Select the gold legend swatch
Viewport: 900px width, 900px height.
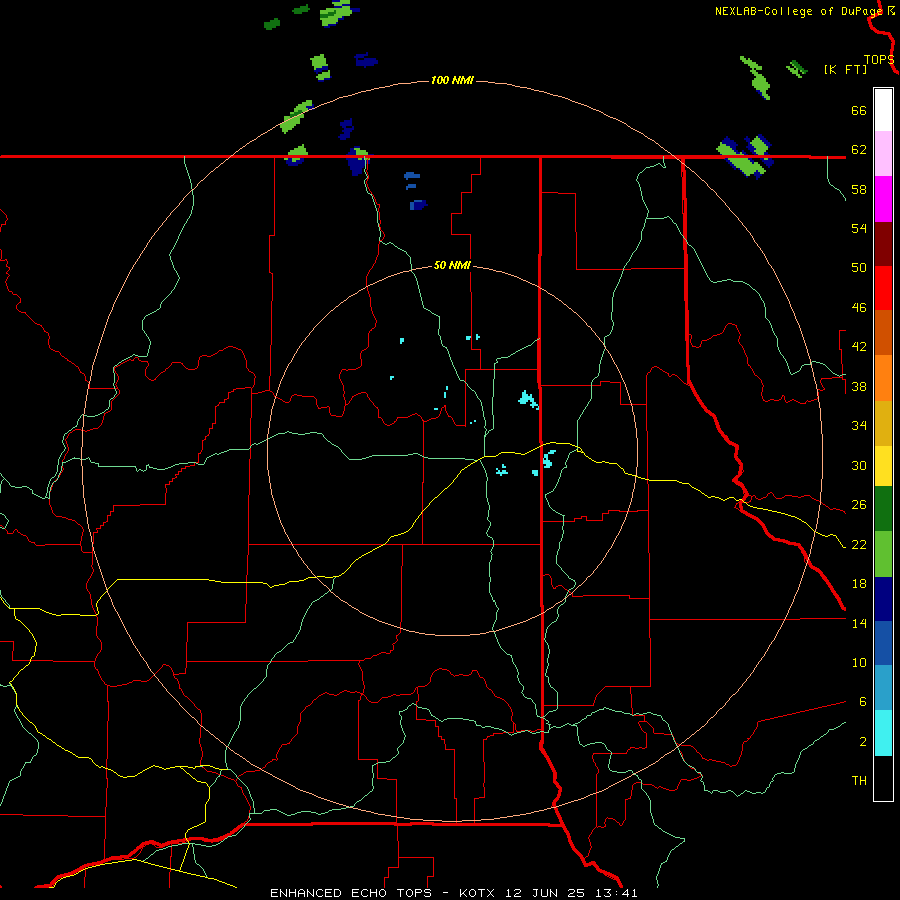(x=883, y=424)
